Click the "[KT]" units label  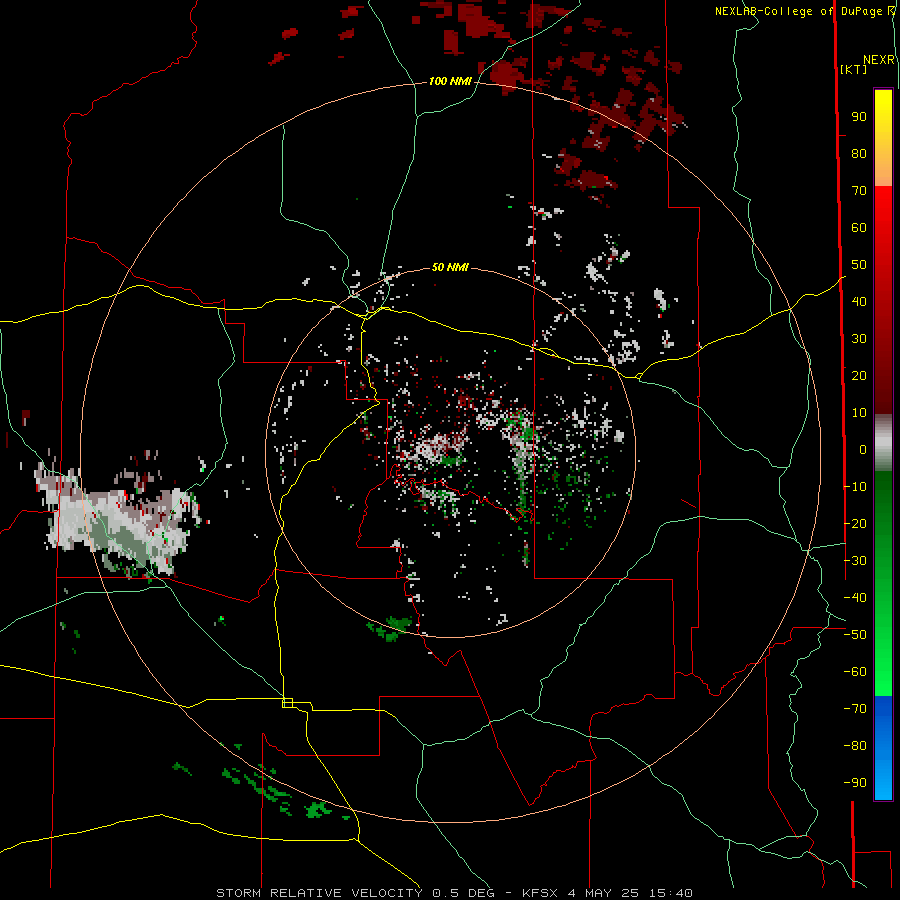tap(854, 69)
